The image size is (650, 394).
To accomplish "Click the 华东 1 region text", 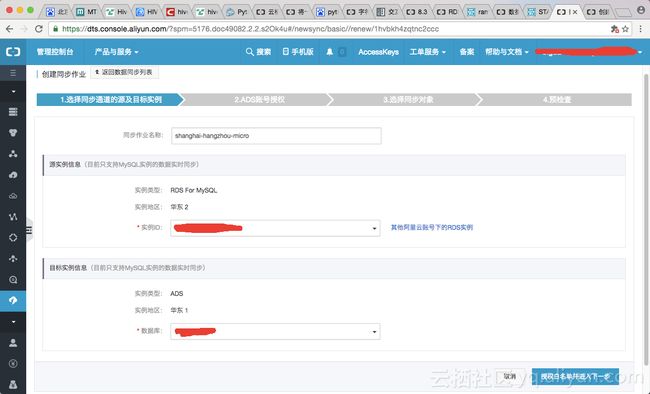I will (179, 310).
